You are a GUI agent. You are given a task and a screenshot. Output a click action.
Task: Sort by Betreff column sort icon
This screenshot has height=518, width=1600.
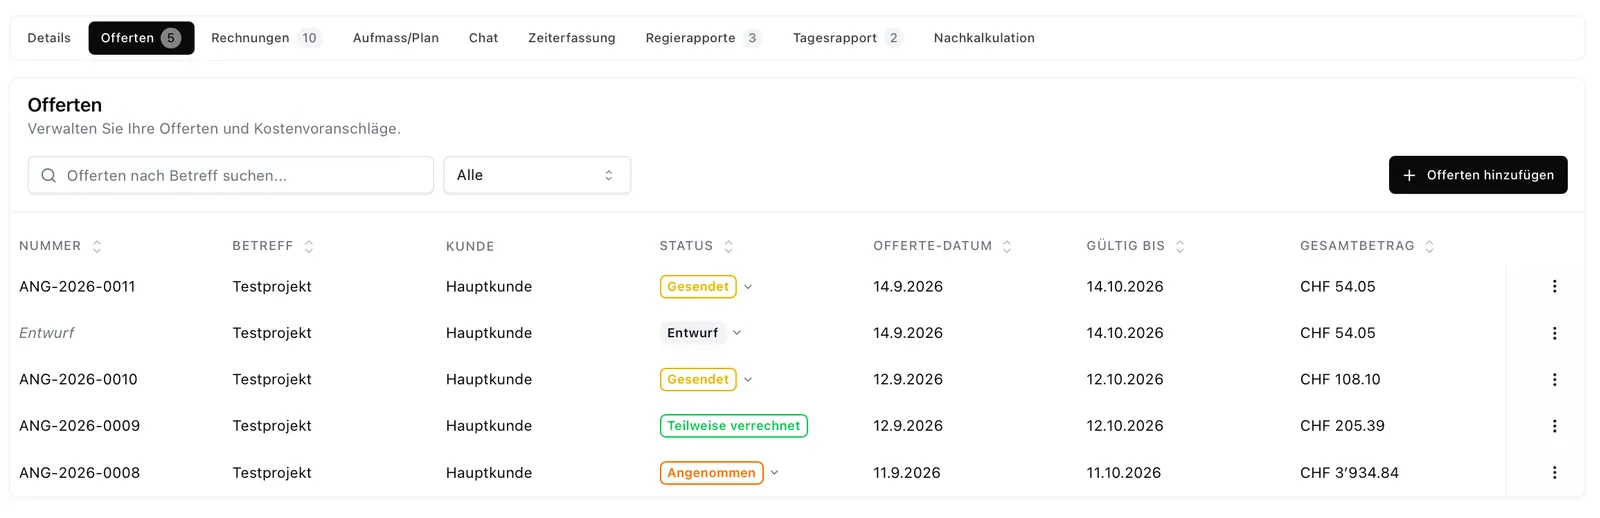[309, 246]
